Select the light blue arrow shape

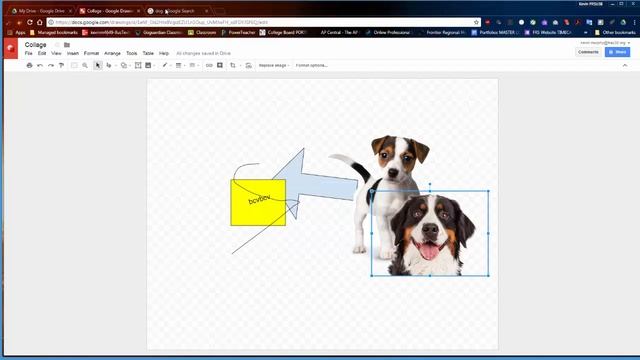322,186
